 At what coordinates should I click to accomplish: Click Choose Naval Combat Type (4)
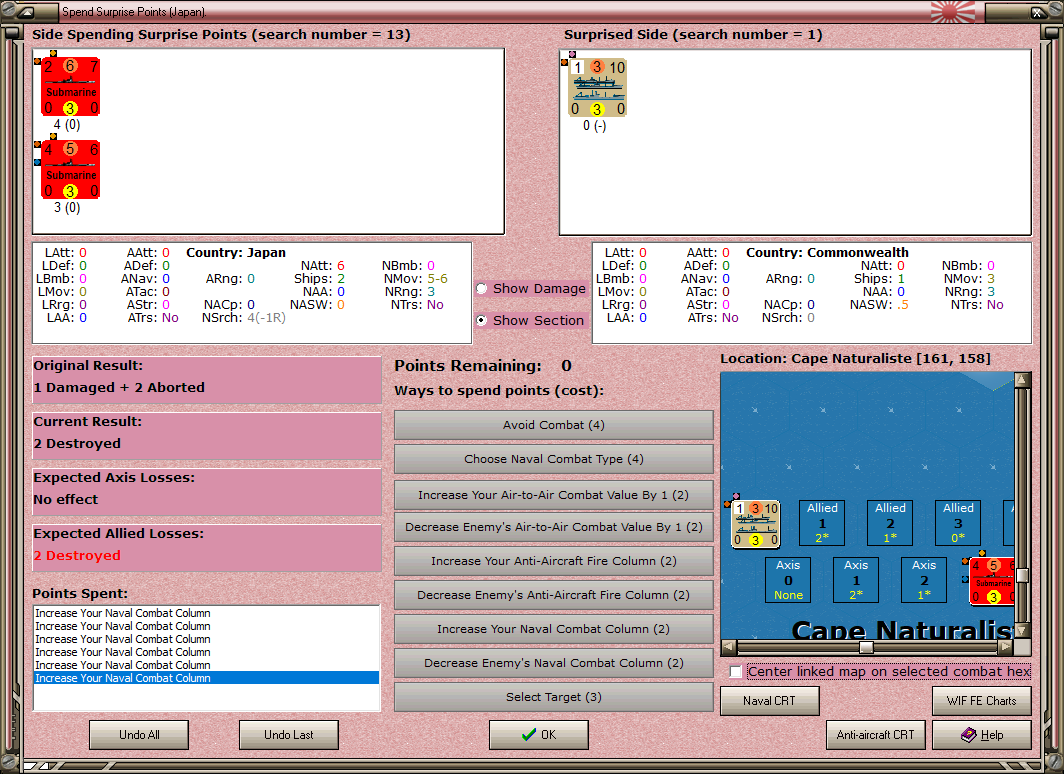(x=554, y=459)
